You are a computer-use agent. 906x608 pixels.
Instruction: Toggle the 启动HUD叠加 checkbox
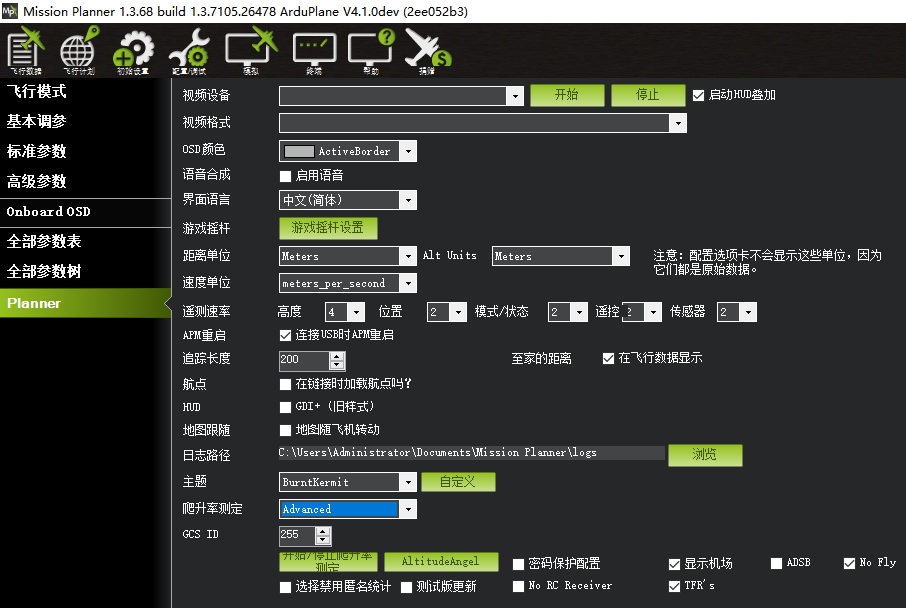pyautogui.click(x=699, y=95)
